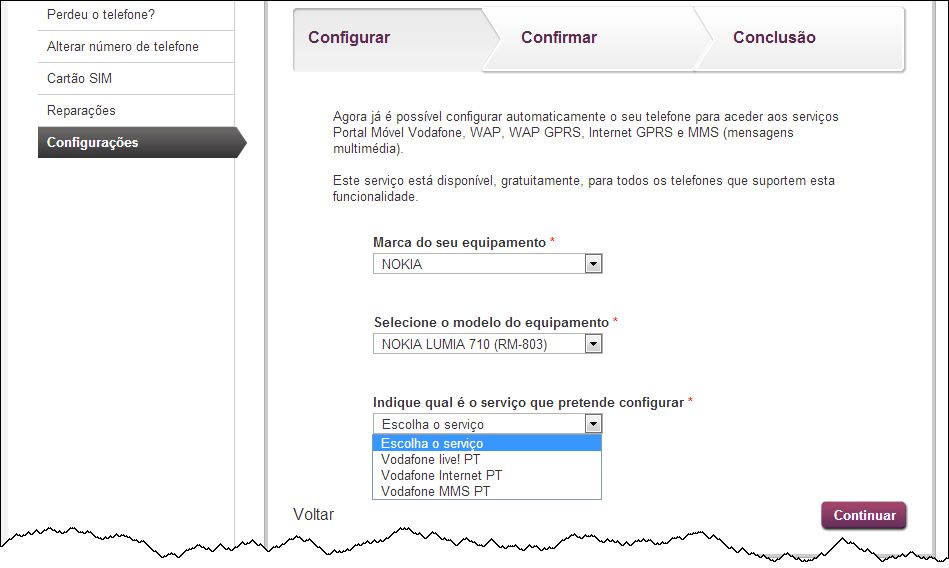Select 'Reparações' in the sidebar
The height and width of the screenshot is (568, 949).
coord(81,110)
